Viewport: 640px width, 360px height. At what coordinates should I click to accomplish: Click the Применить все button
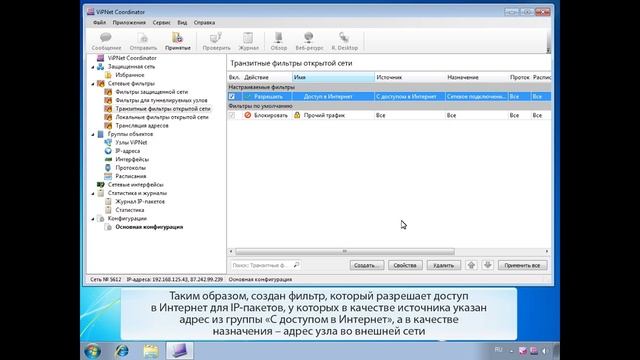coord(522,265)
